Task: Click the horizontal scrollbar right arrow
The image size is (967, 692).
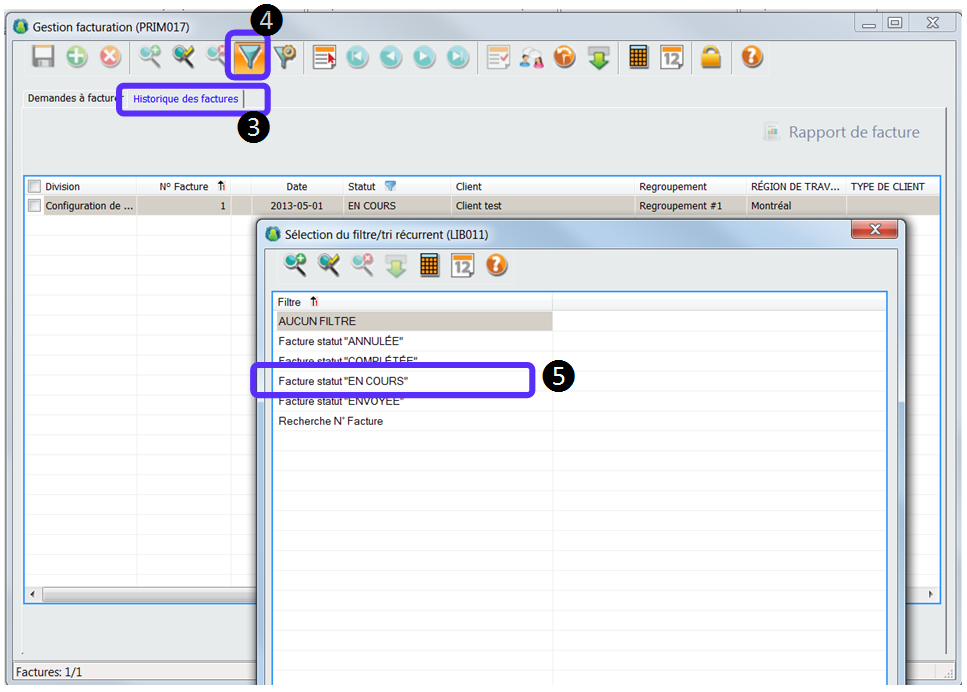Action: click(x=932, y=594)
